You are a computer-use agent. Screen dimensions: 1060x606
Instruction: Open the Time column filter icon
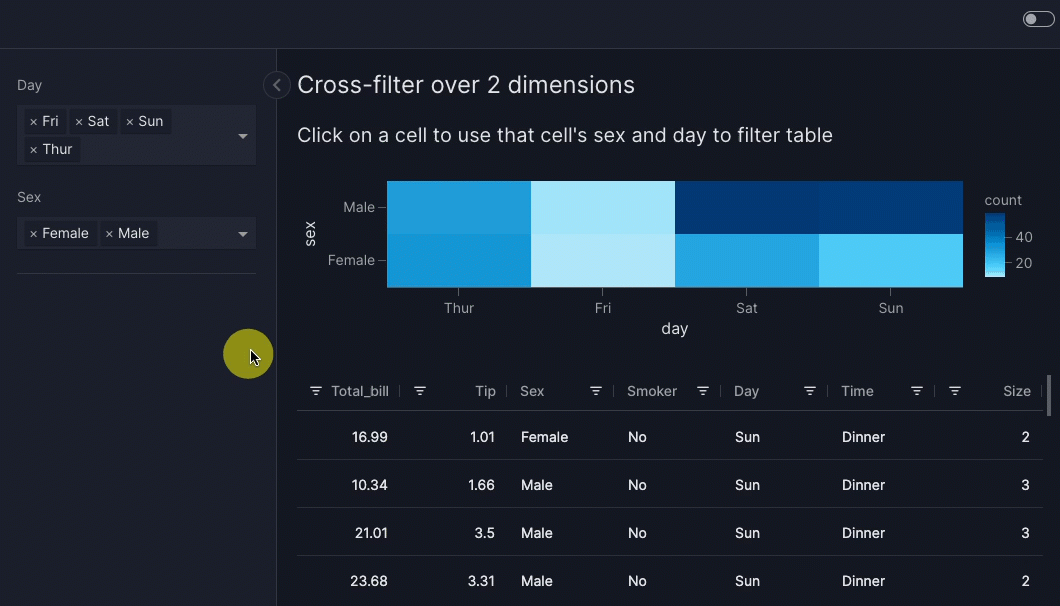tap(917, 391)
